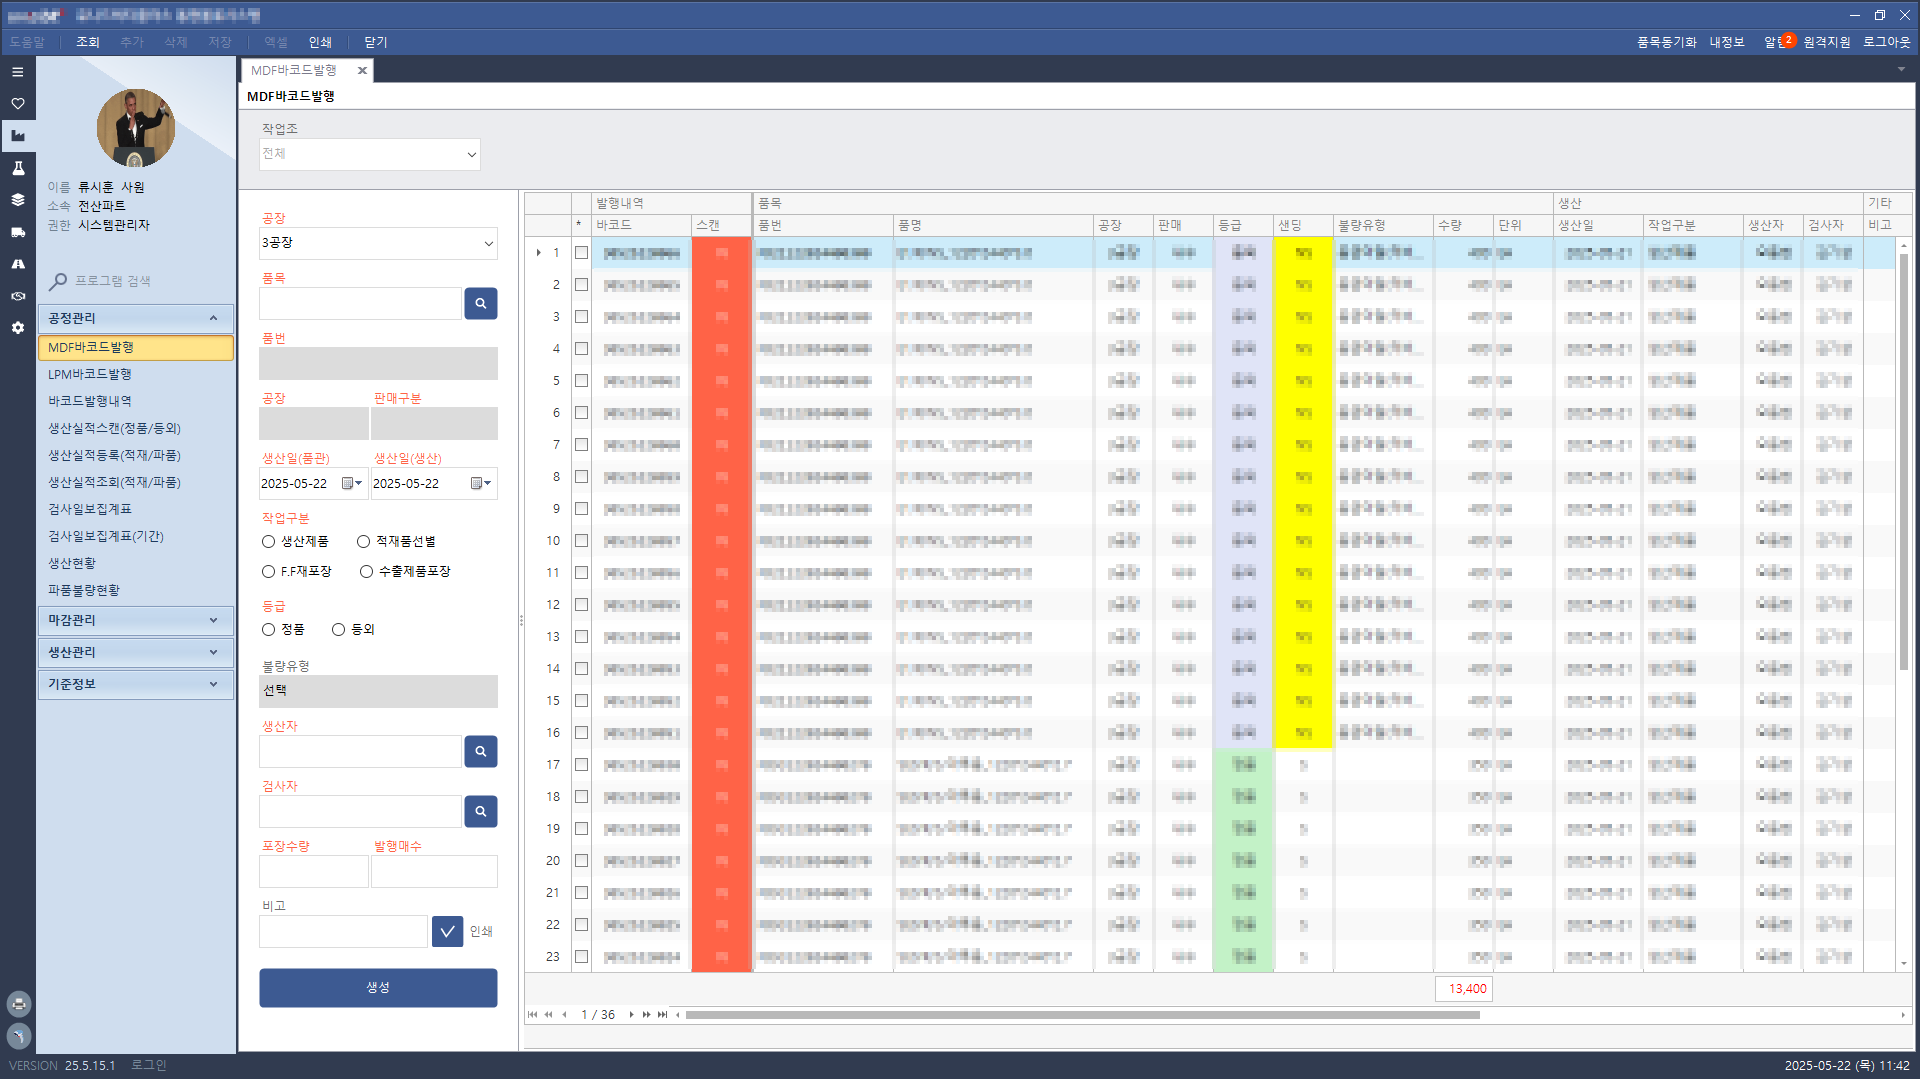Go to previous page of grid

point(564,1014)
